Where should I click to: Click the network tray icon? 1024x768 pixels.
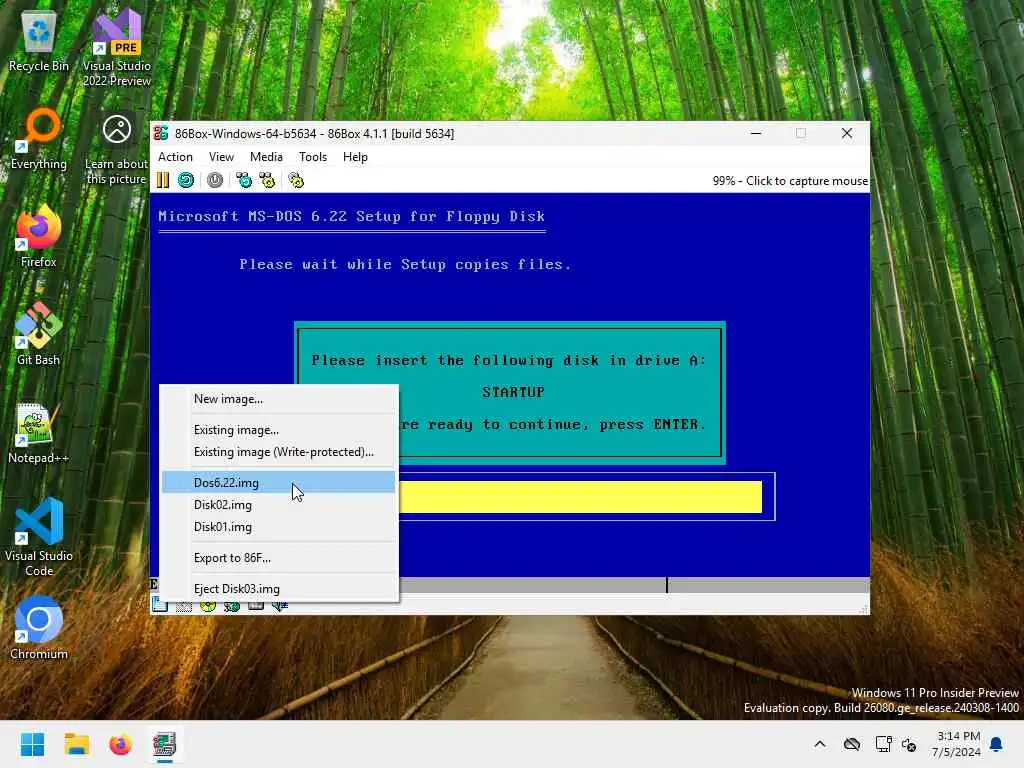pyautogui.click(x=884, y=744)
